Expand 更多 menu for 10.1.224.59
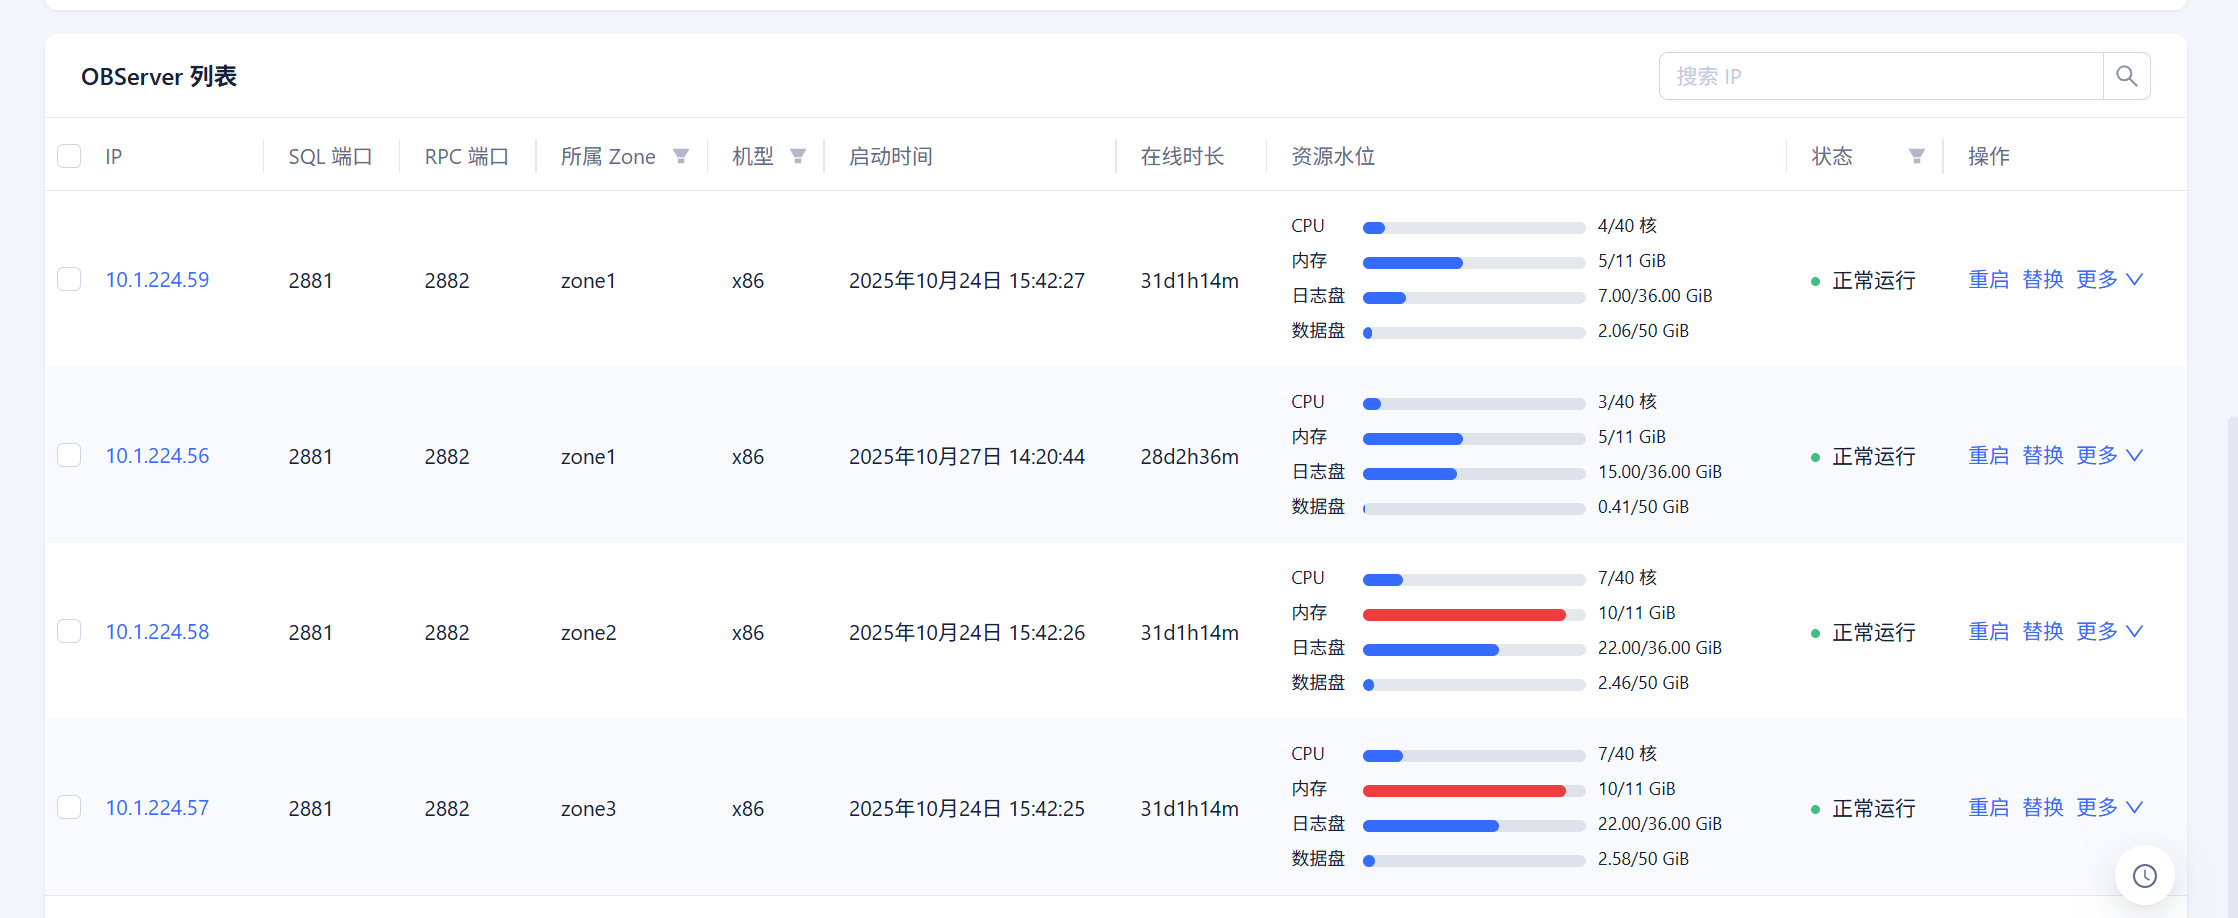Screen dimensions: 2238x918 click(2109, 279)
